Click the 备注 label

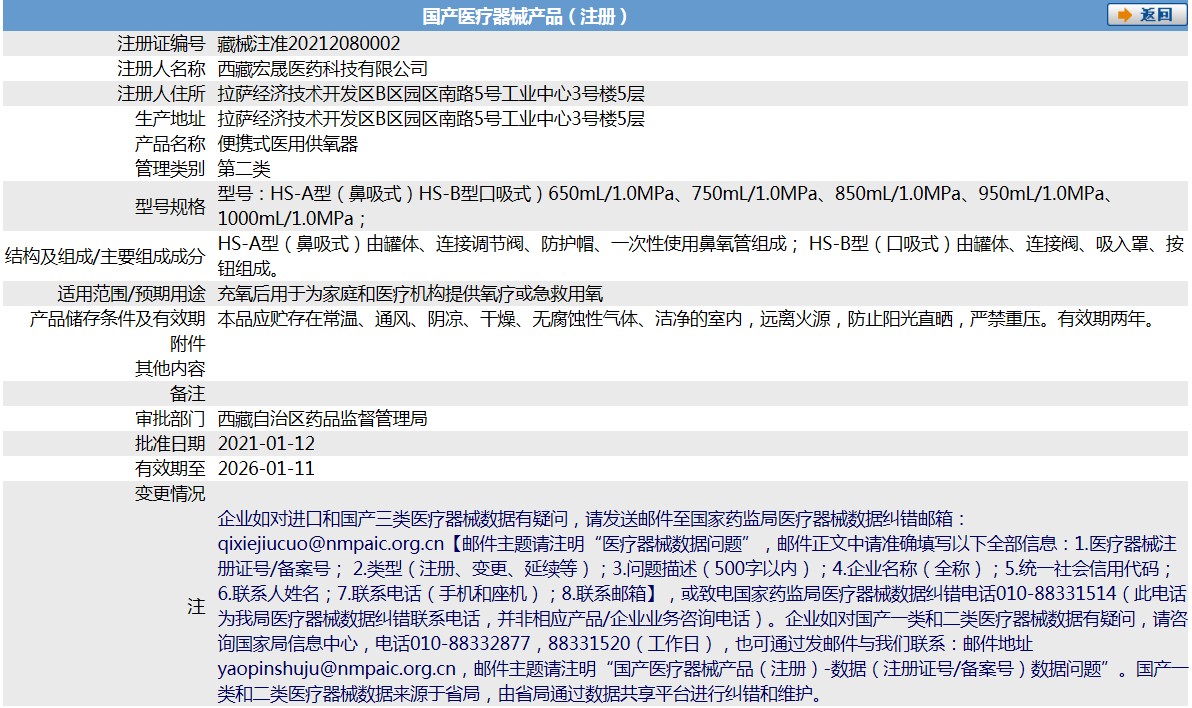(188, 395)
